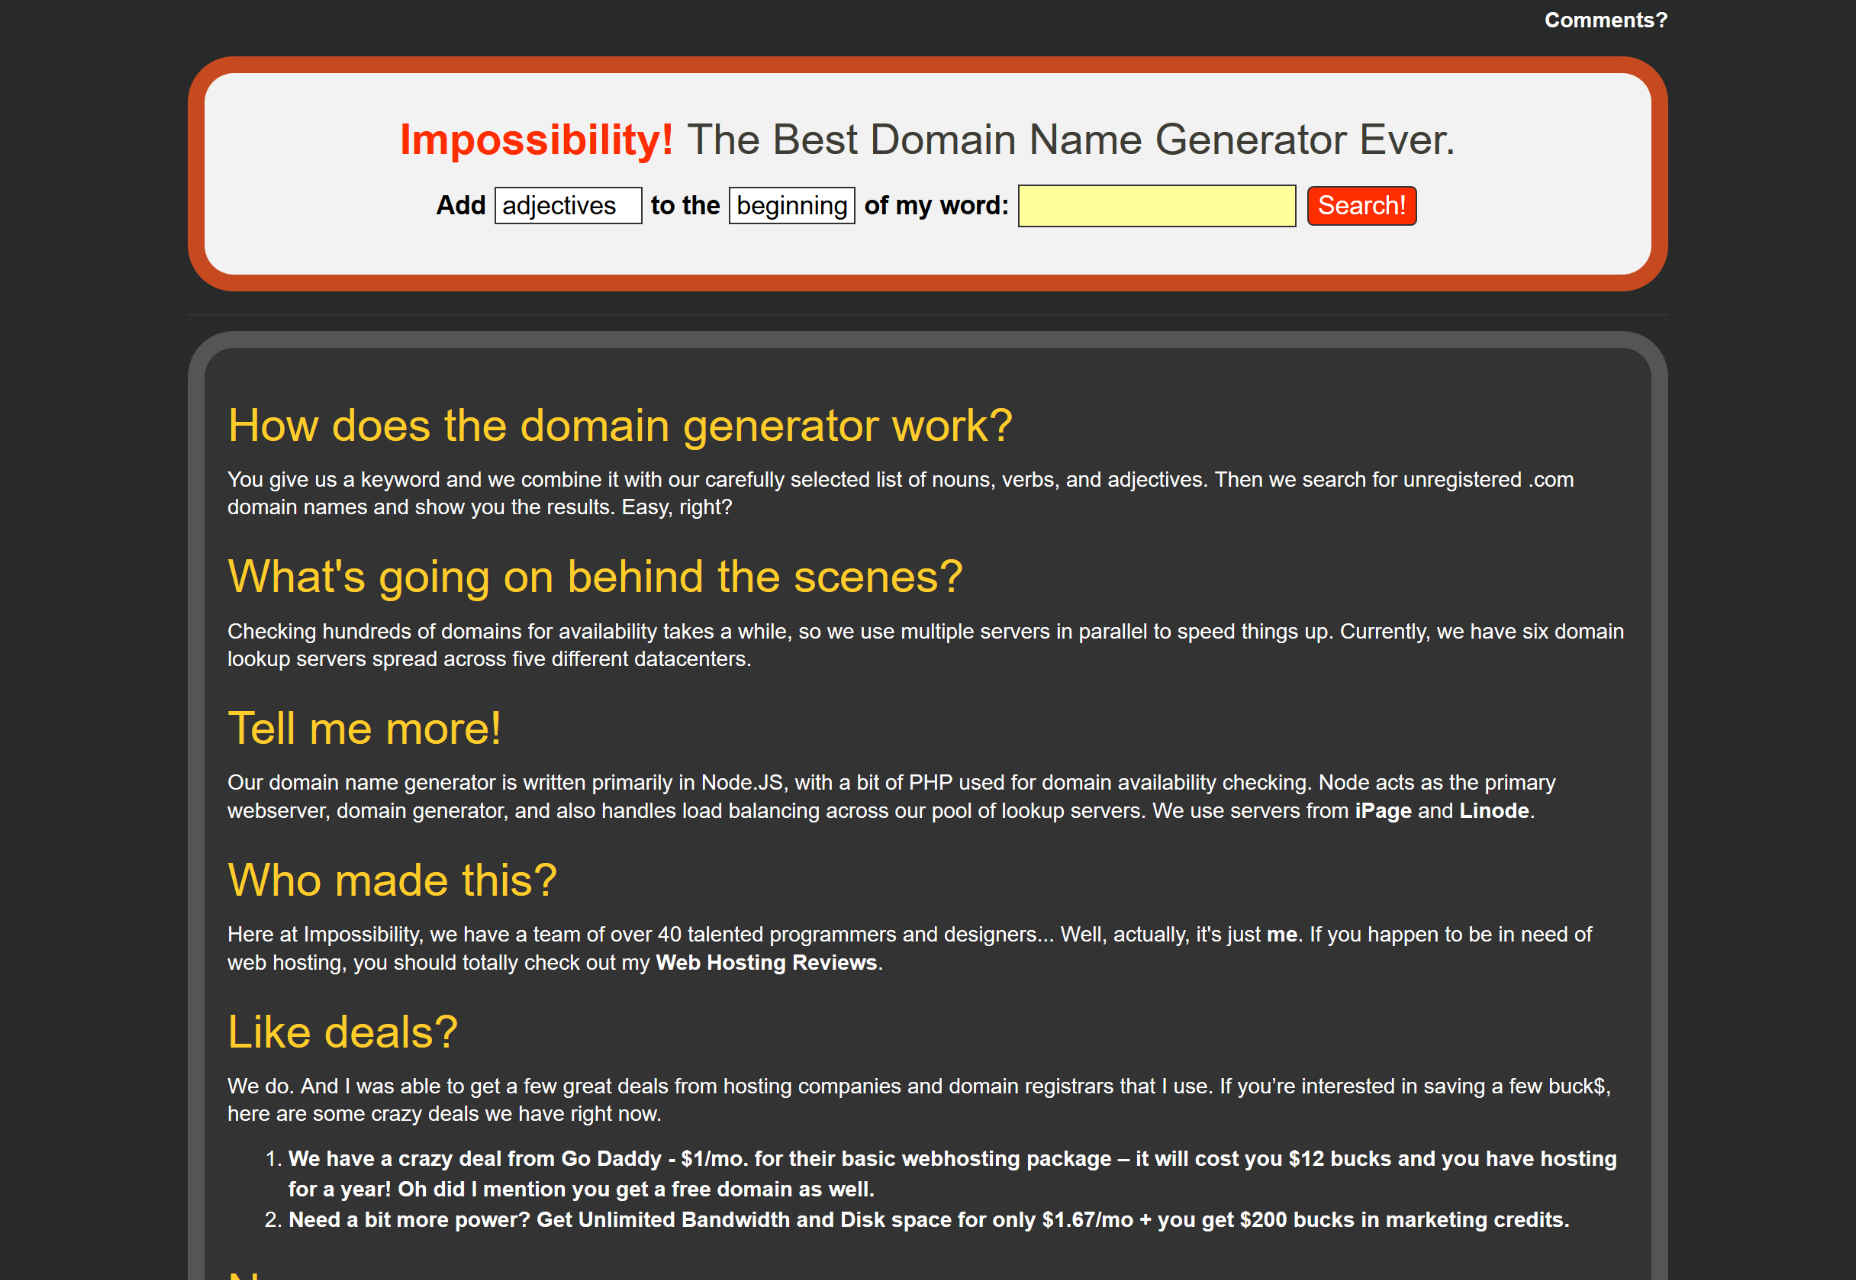Click the 'Like deals?' heading
The height and width of the screenshot is (1280, 1856).
coord(342,1033)
